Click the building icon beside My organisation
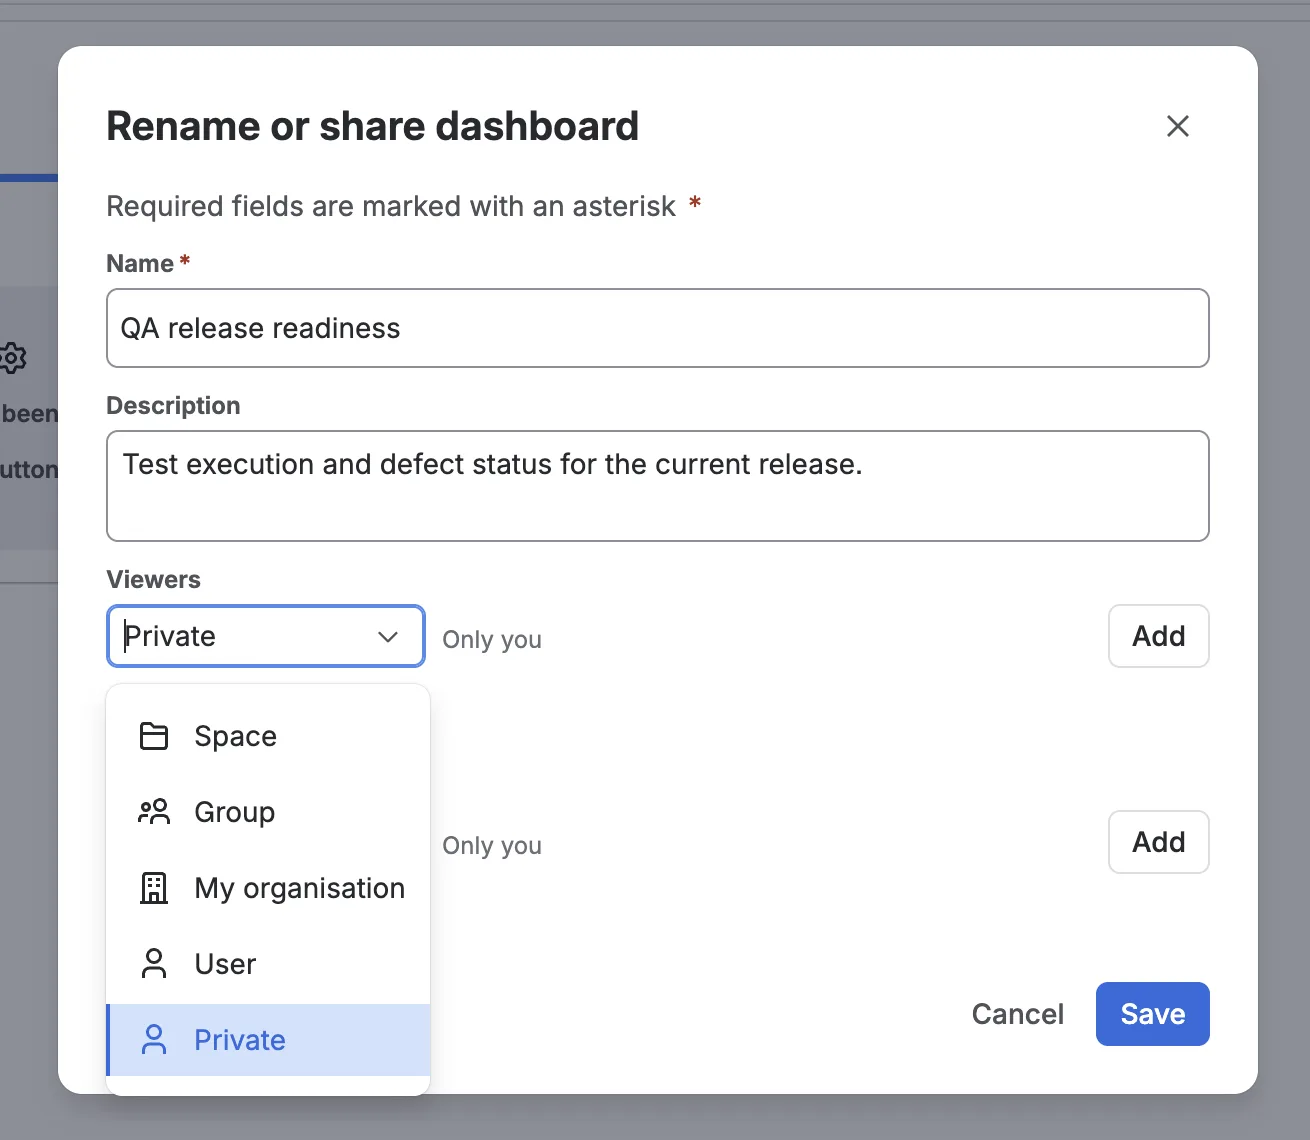Viewport: 1310px width, 1140px height. click(x=154, y=888)
